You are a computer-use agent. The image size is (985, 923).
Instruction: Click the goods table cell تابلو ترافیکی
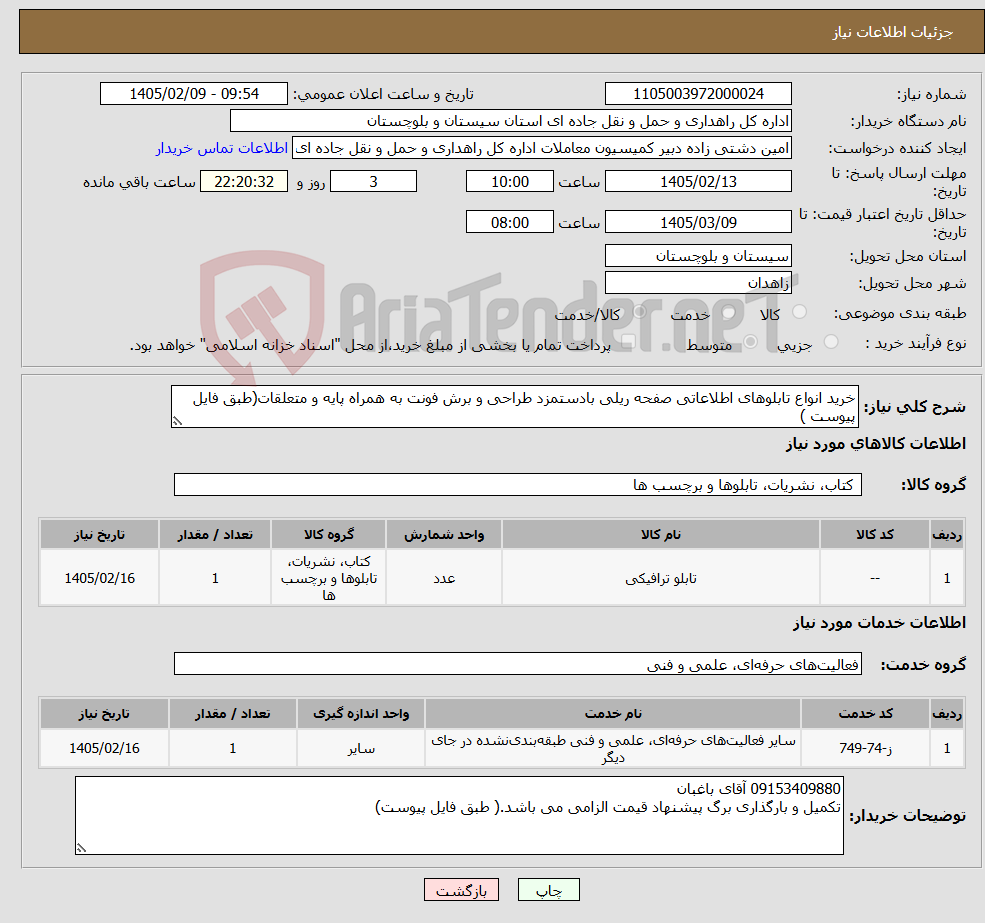[661, 578]
